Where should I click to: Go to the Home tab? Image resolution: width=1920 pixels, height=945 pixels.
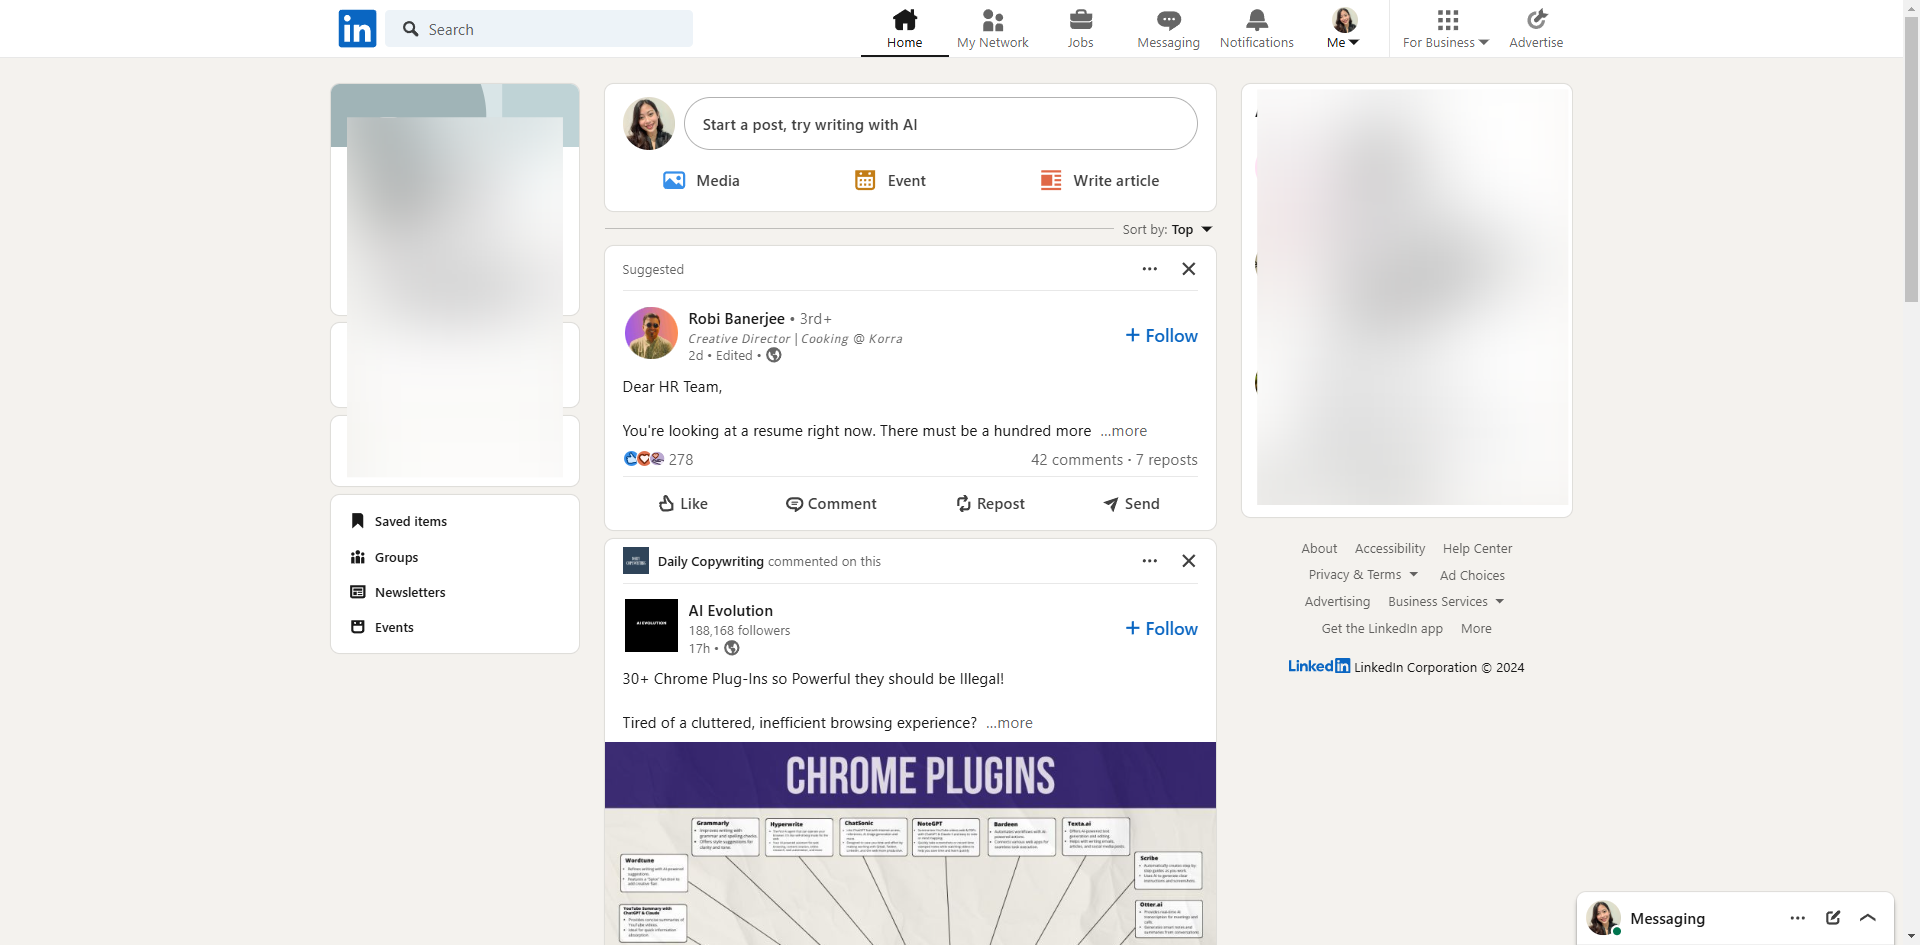[x=904, y=28]
